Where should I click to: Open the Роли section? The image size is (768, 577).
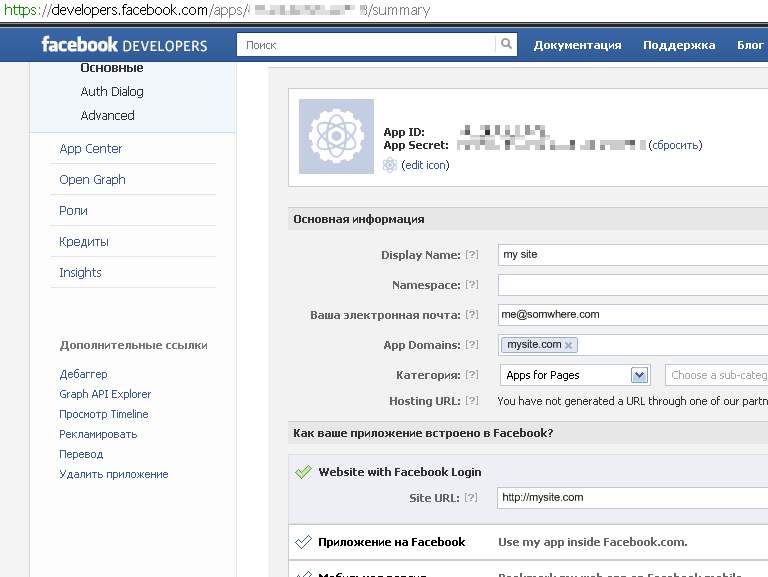73,211
